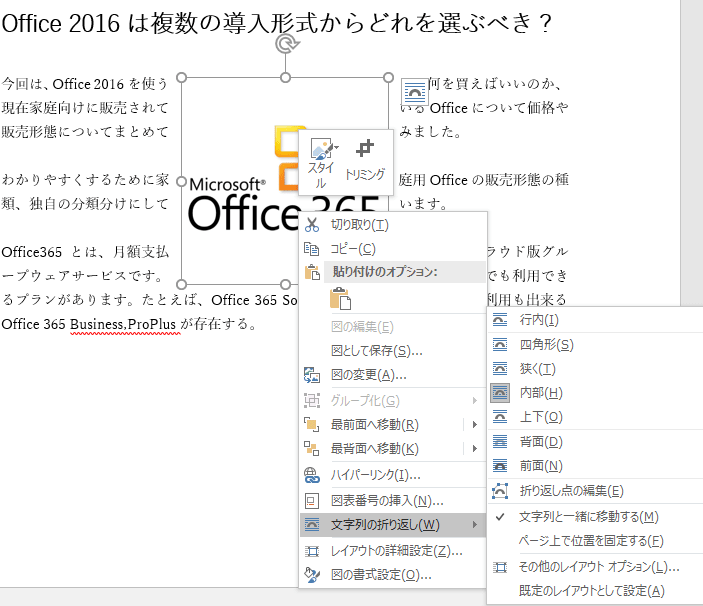
Task: Click the underlined word Business,ProPlus
Action: (x=125, y=324)
